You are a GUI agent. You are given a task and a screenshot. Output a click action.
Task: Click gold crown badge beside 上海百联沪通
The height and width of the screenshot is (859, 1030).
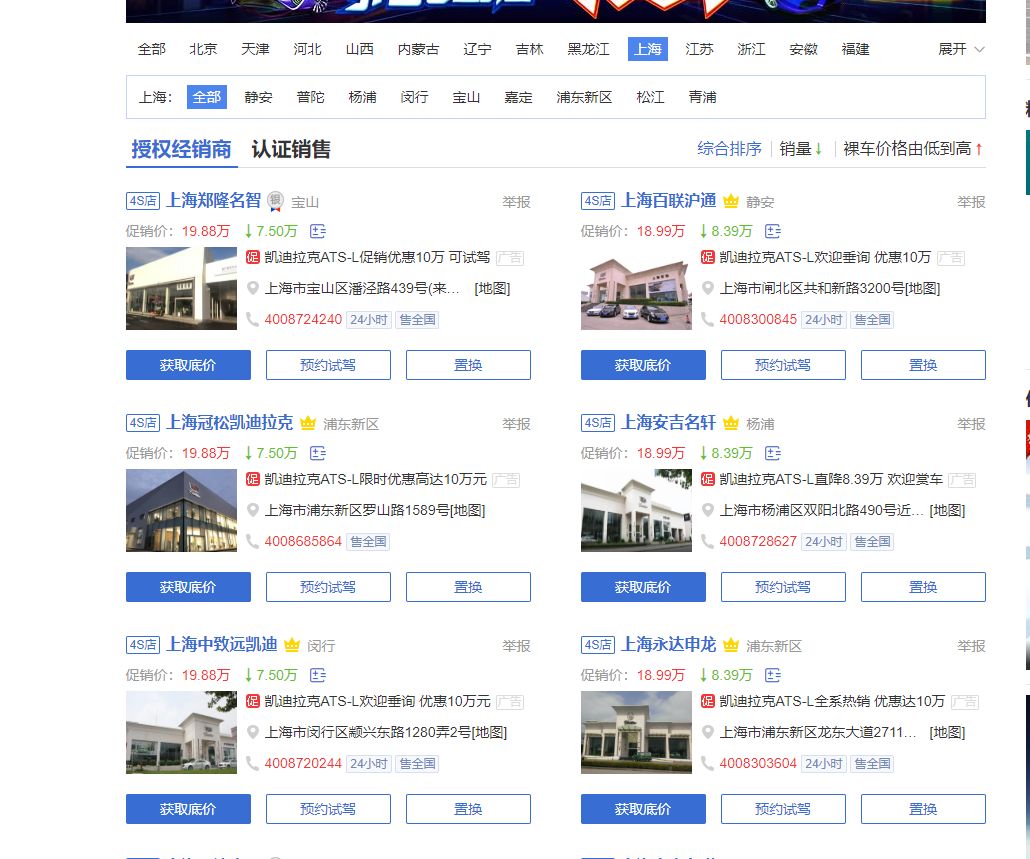731,201
